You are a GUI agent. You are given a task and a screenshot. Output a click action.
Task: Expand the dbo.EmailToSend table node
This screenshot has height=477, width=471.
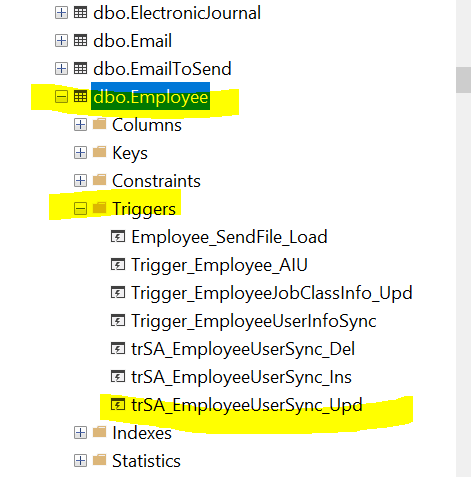(x=61, y=69)
